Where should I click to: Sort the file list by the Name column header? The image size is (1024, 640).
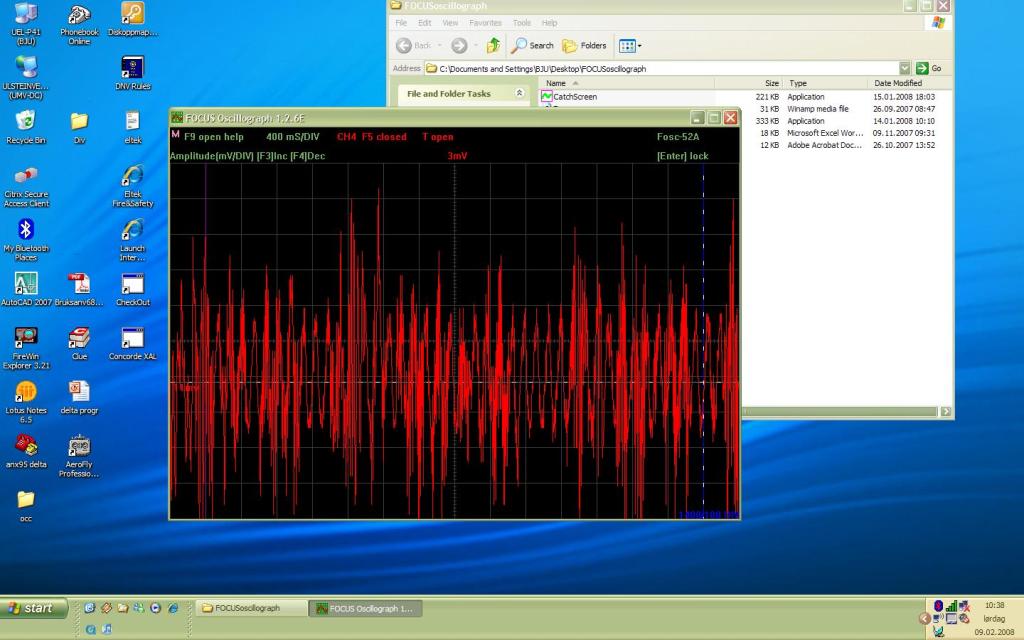tap(626, 83)
